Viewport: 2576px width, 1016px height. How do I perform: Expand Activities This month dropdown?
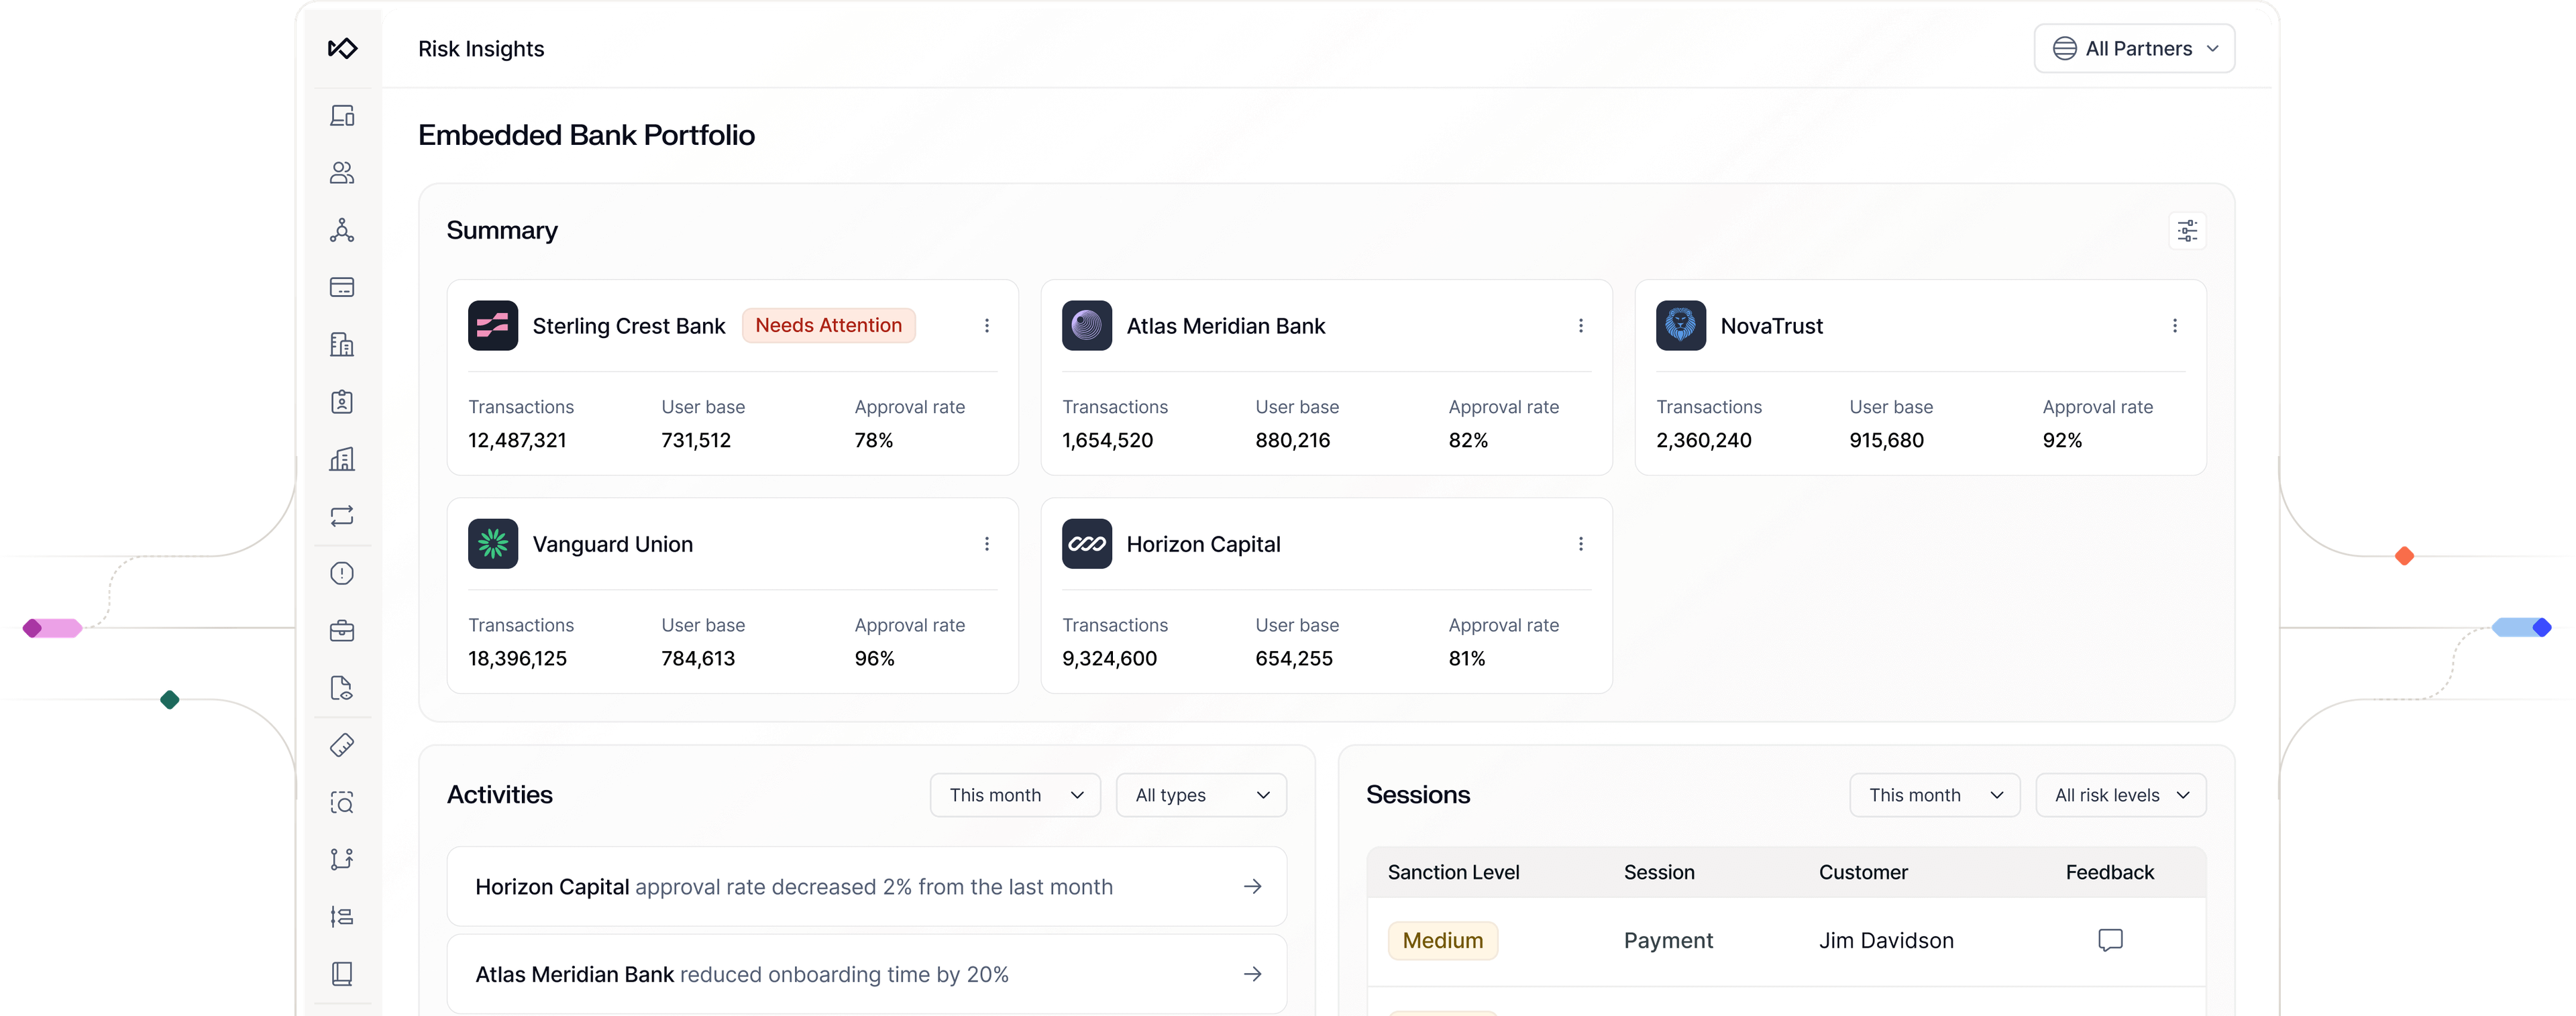coord(1015,795)
